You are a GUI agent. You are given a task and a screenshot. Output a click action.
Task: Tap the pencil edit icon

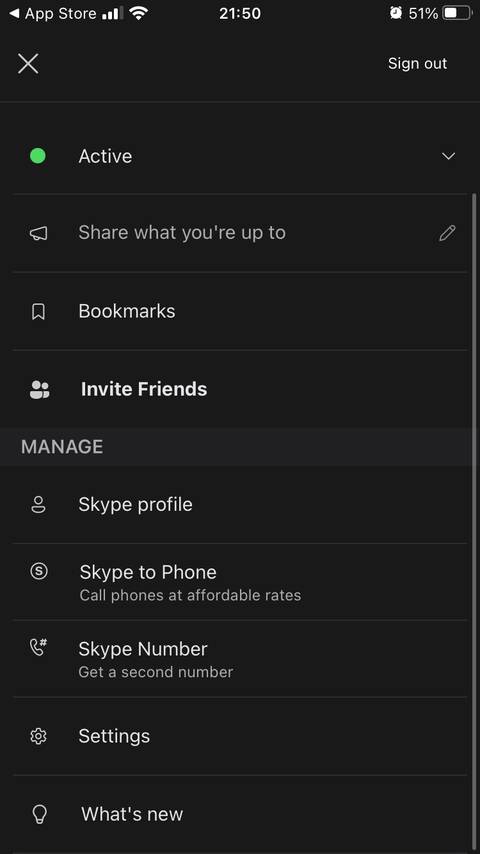(x=447, y=233)
